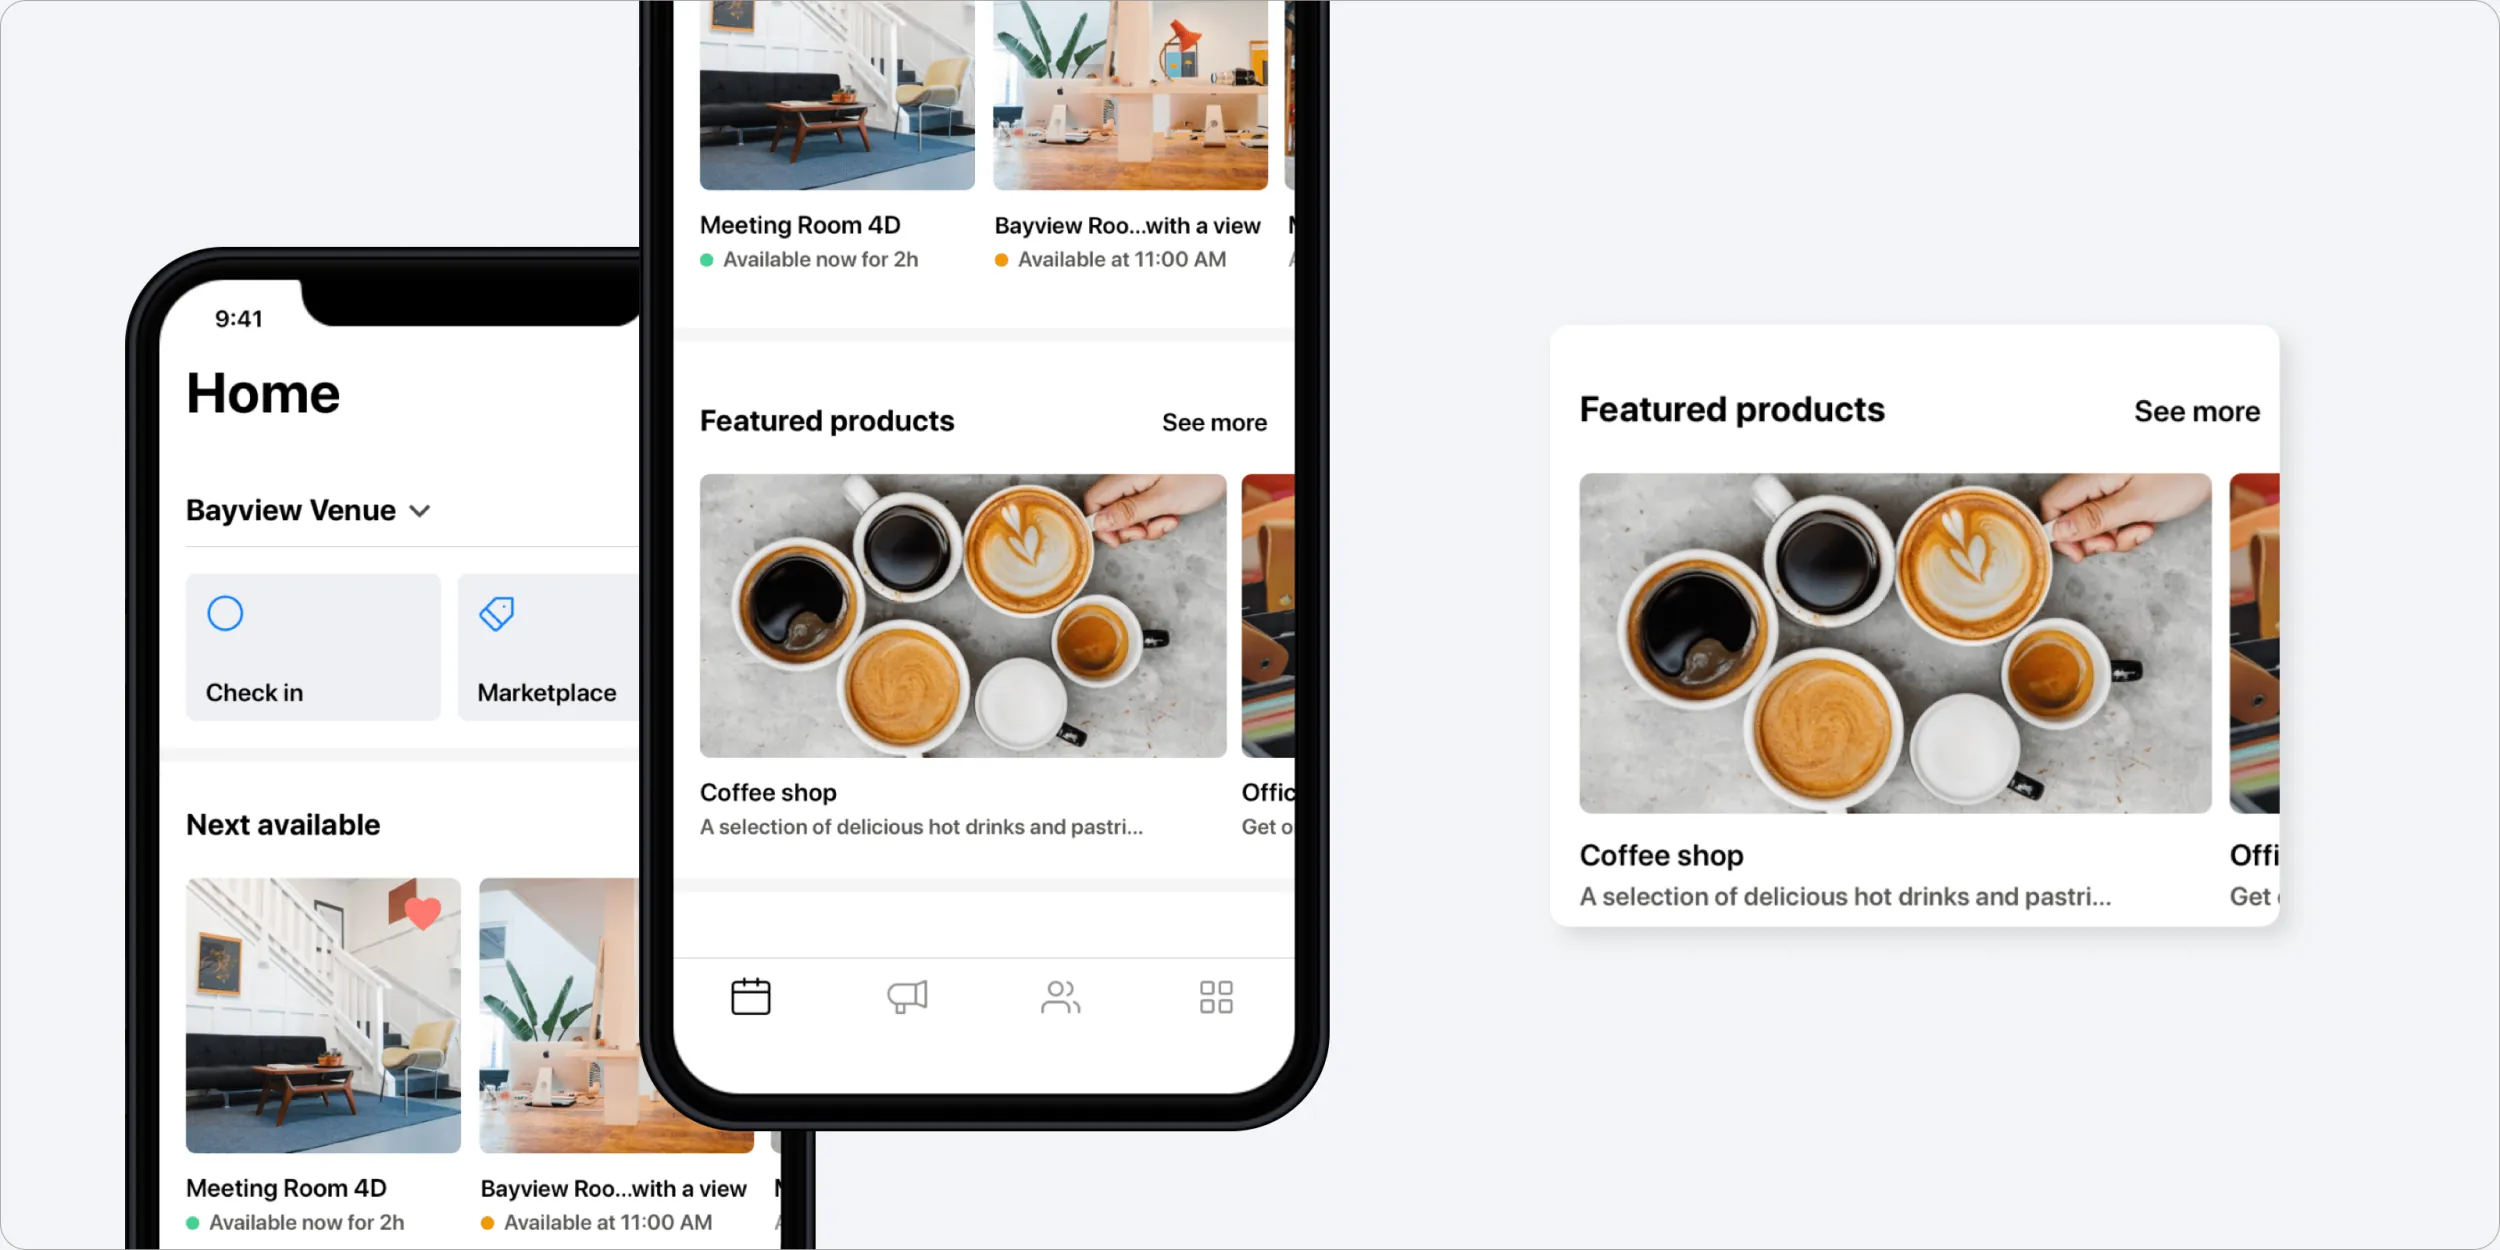Tap the announcements megaphone icon
Viewport: 2500px width, 1250px height.
click(x=907, y=996)
